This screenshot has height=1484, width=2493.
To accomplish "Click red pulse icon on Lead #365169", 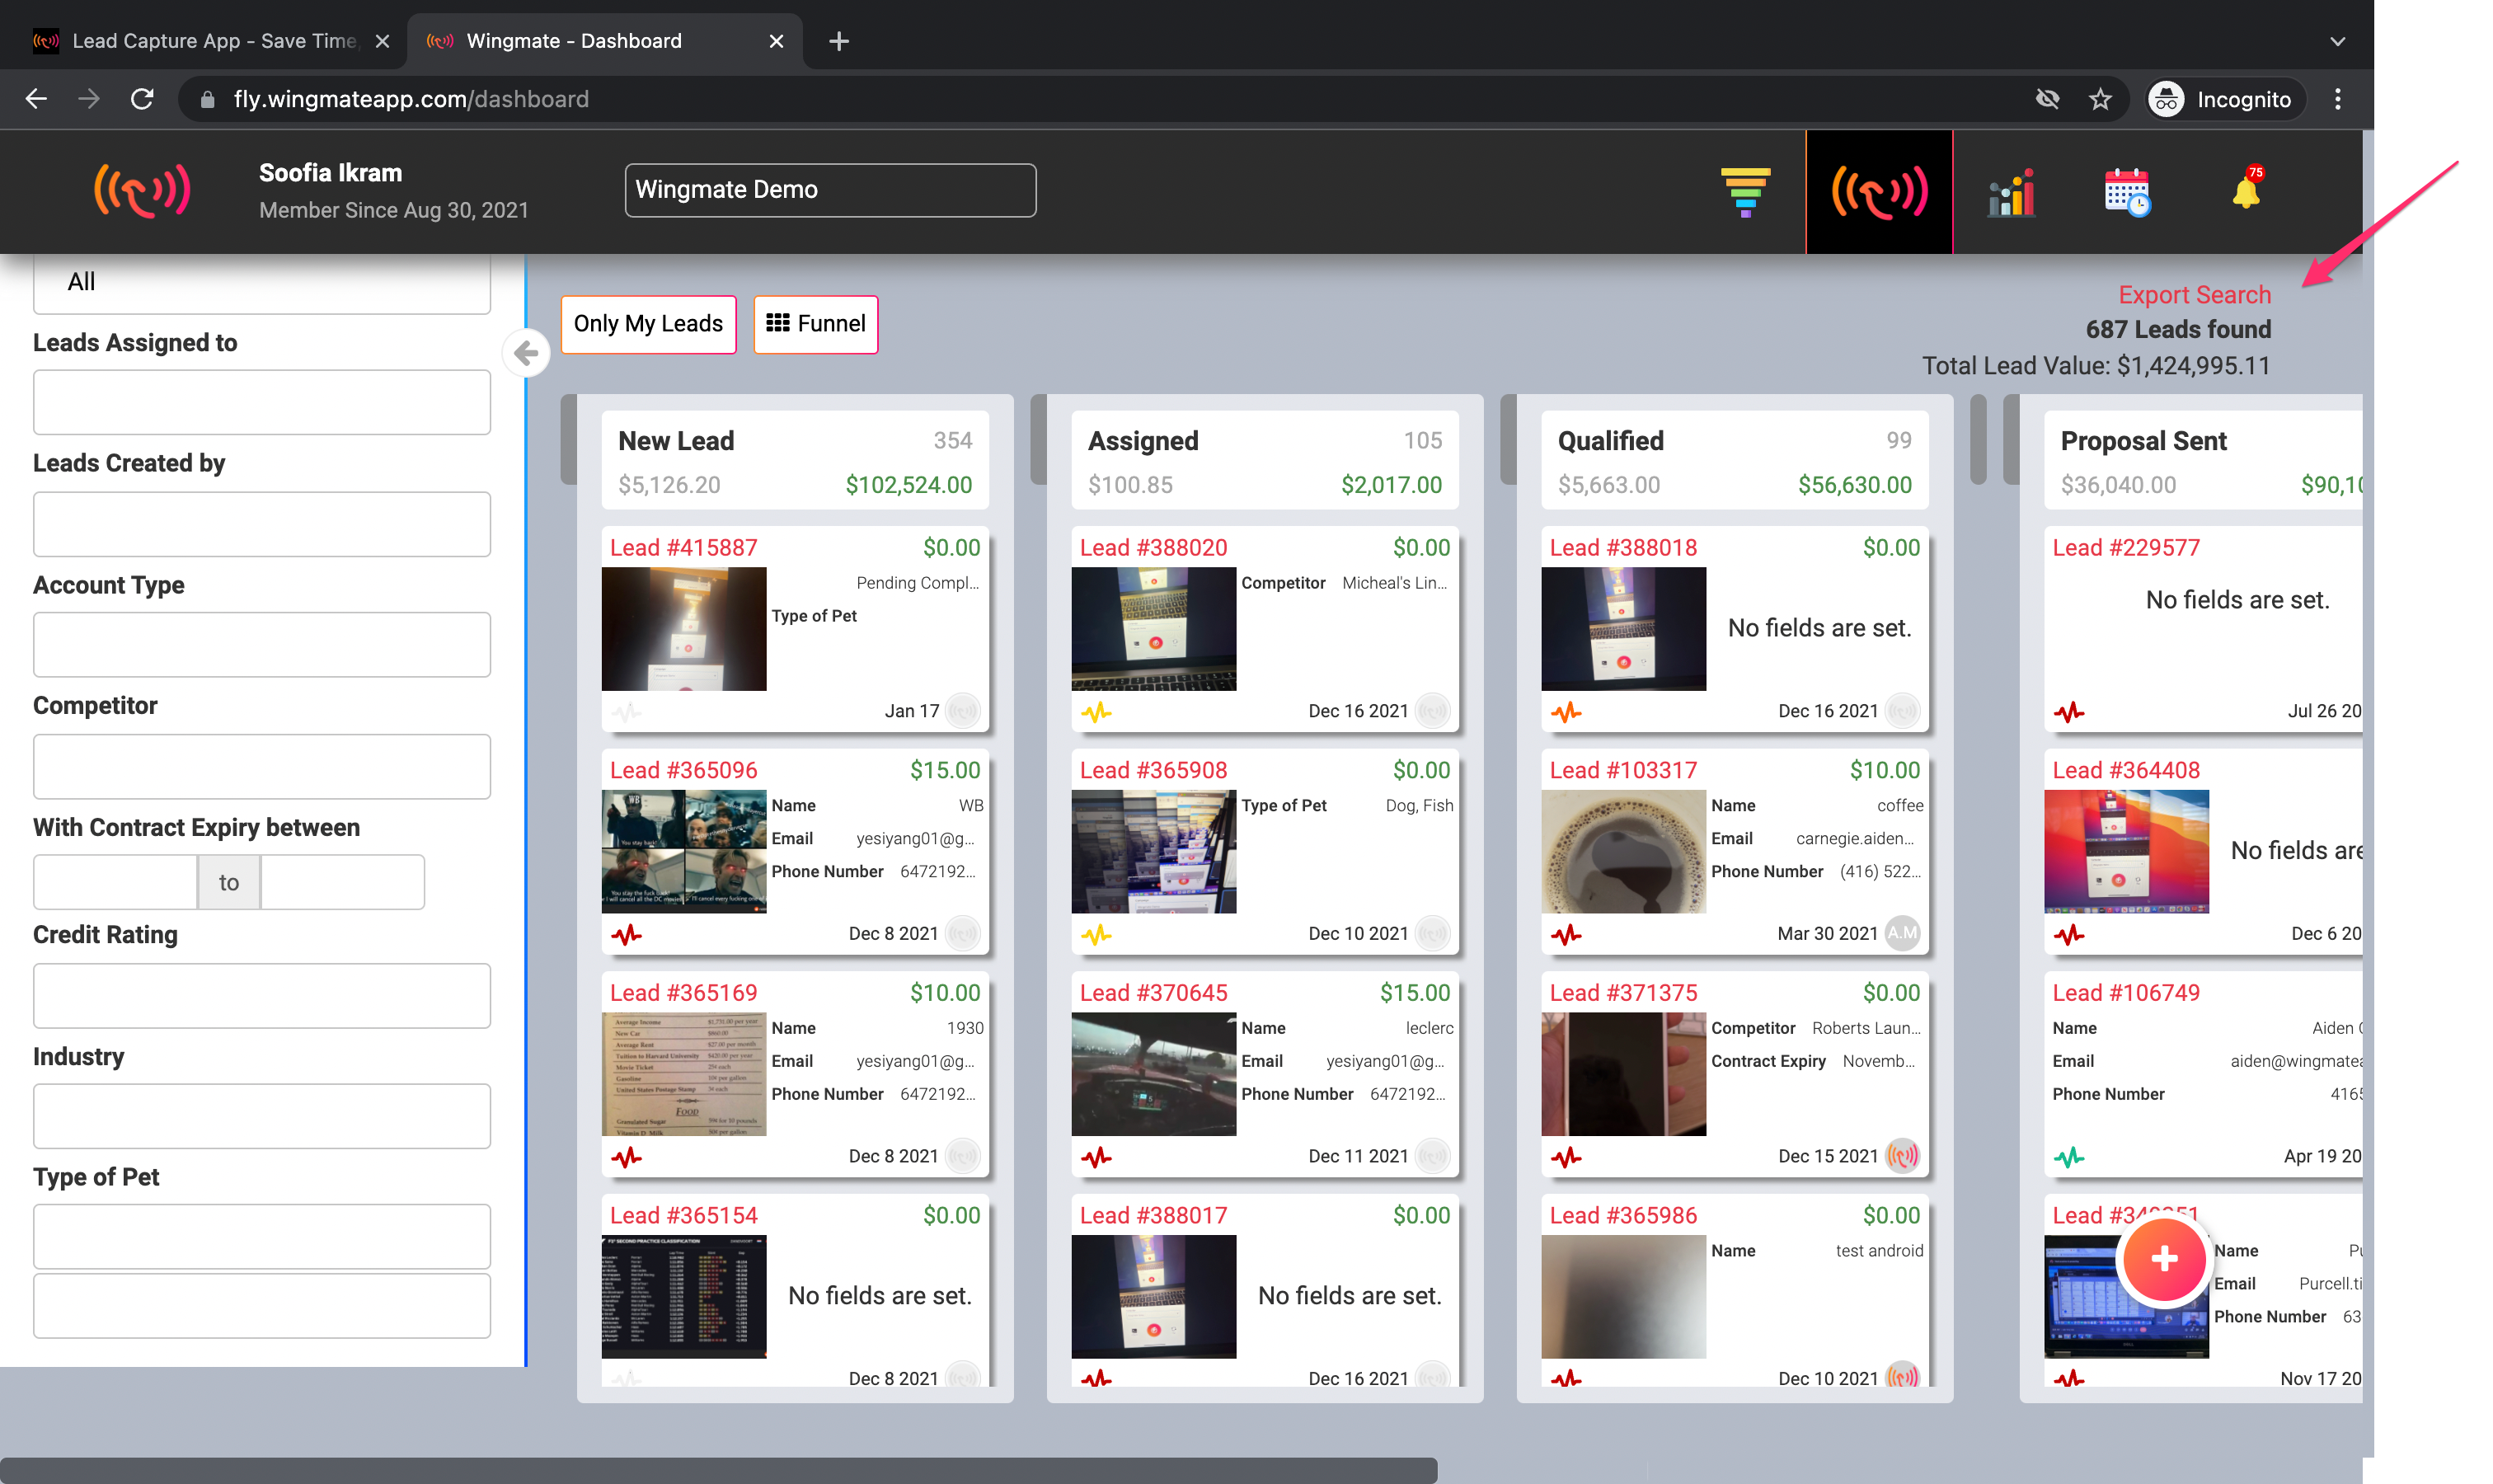I will [627, 1157].
